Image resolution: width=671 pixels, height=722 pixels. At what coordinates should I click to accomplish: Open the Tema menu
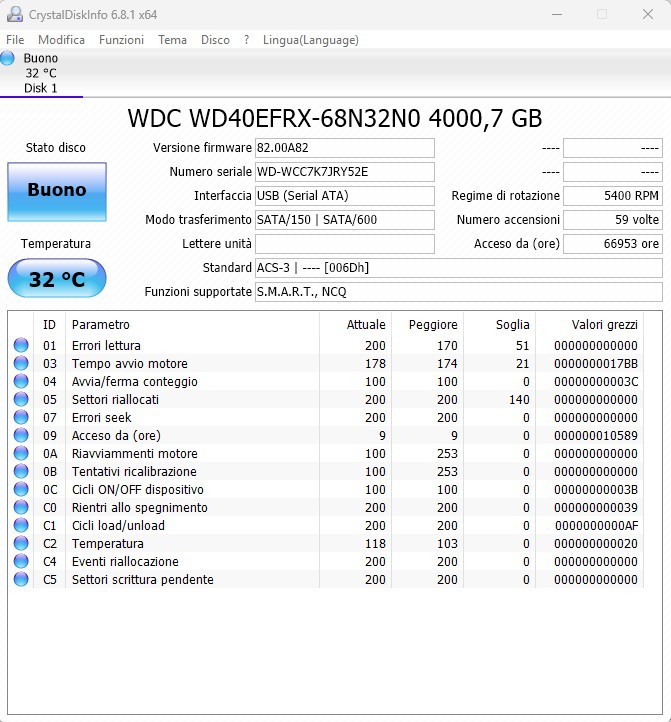coord(172,40)
